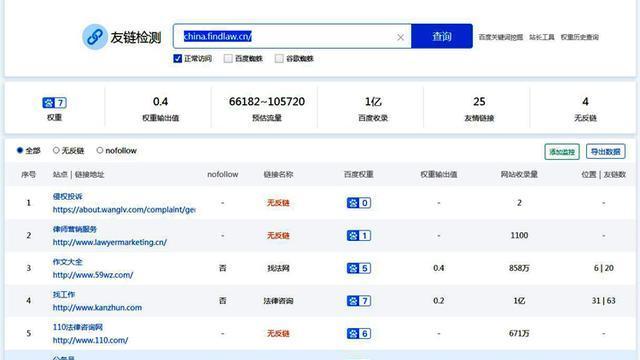Click the 法律咨询 link name in row 4
The image size is (640, 360).
[x=278, y=301]
